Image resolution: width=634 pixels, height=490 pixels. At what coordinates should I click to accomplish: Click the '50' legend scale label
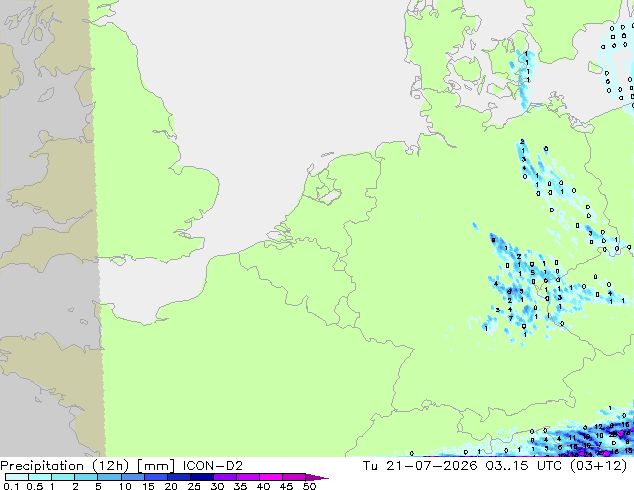[309, 486]
